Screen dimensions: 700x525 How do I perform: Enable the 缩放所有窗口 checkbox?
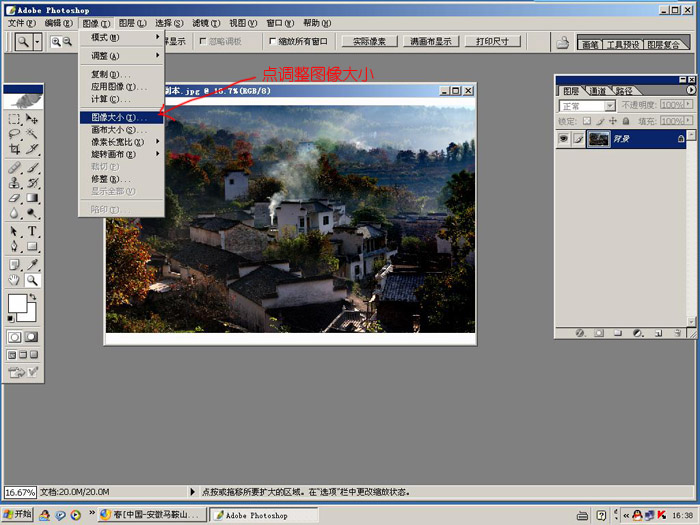273,42
